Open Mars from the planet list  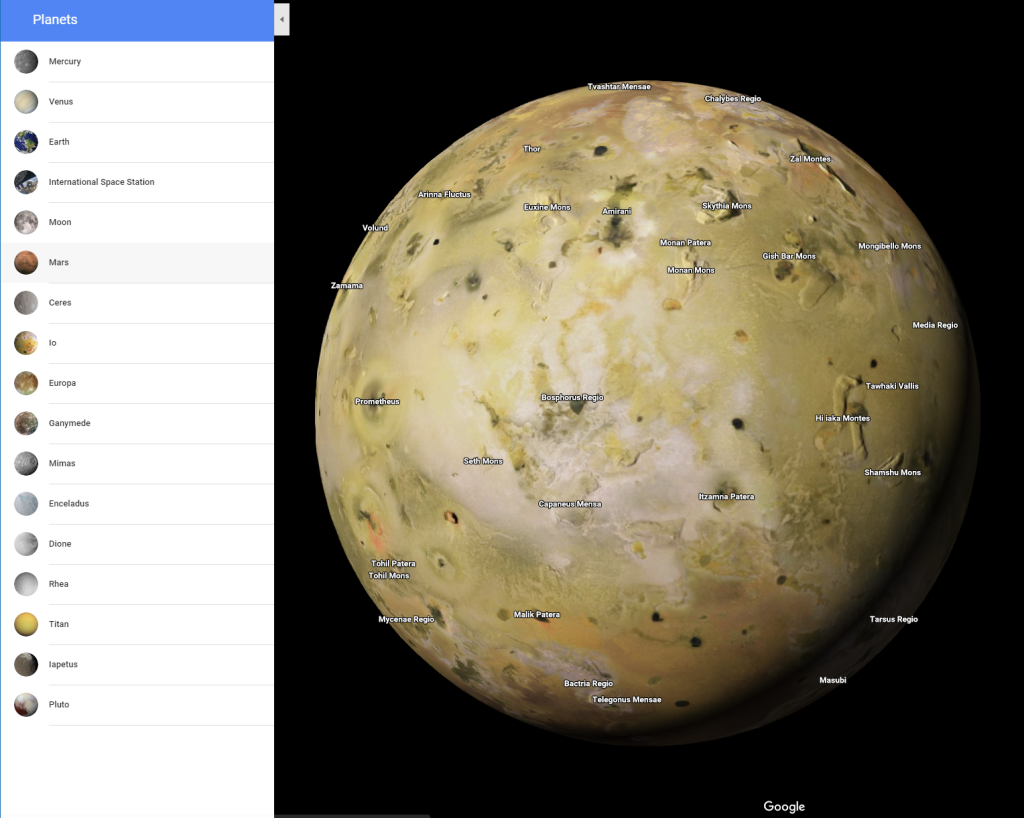(58, 262)
